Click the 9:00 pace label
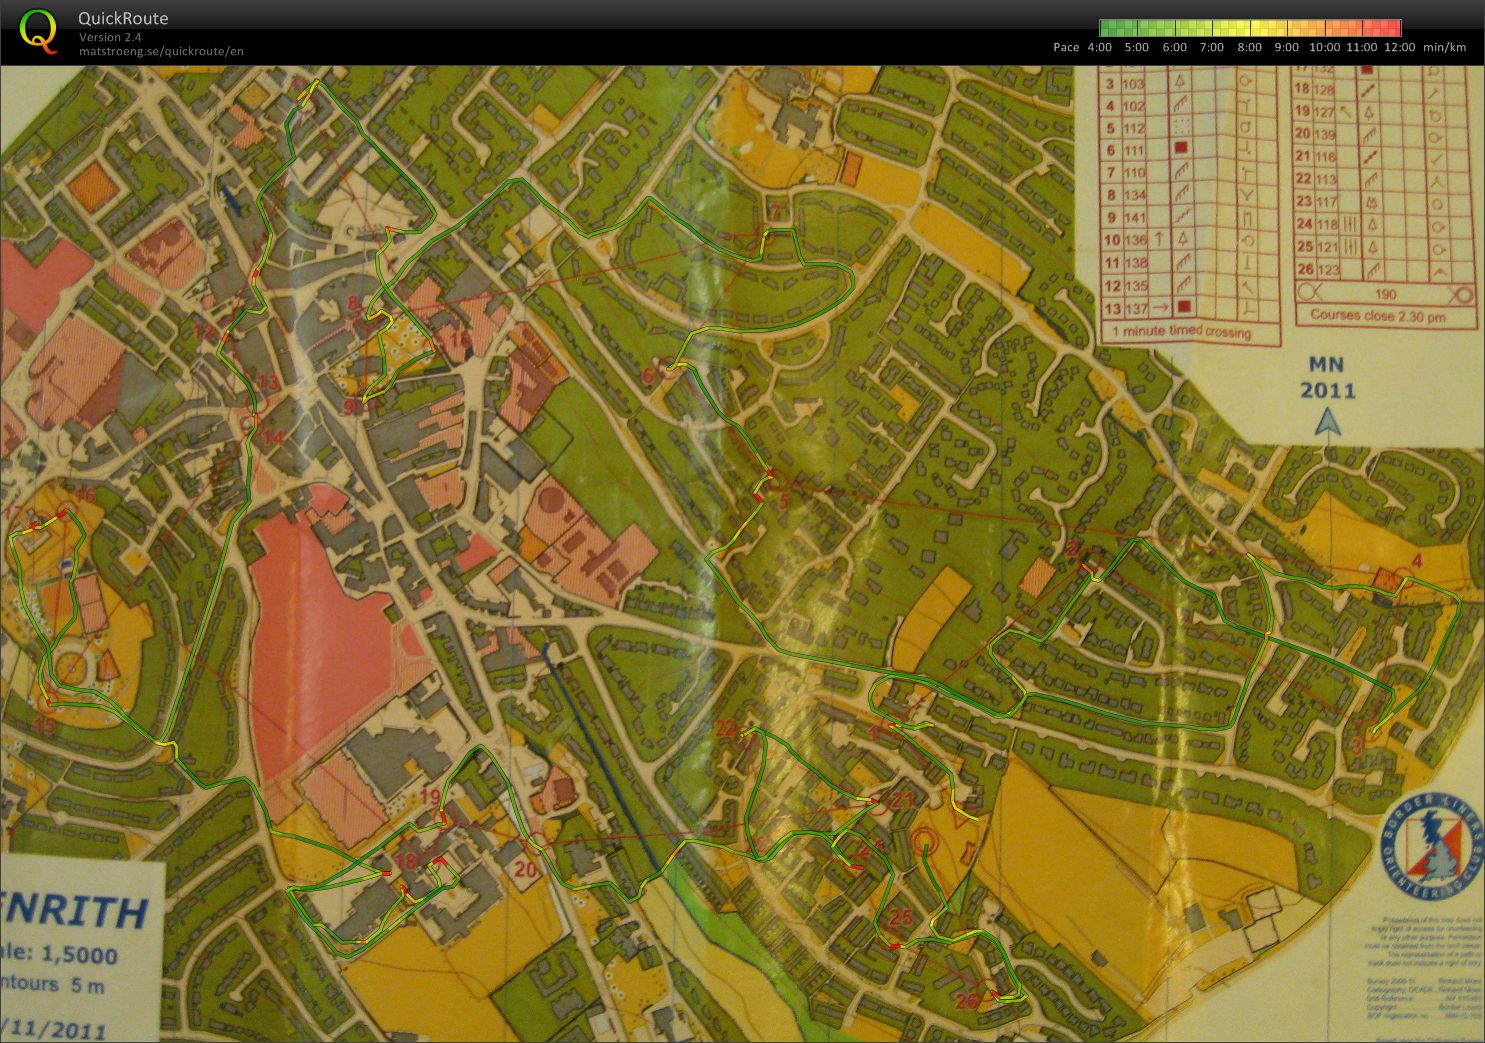 coord(1287,47)
